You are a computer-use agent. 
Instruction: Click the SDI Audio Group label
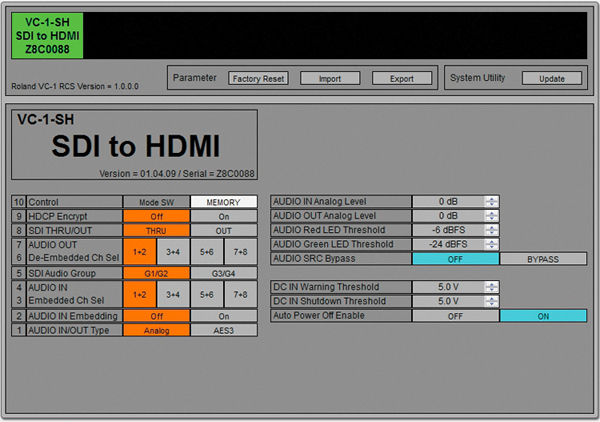(x=62, y=273)
